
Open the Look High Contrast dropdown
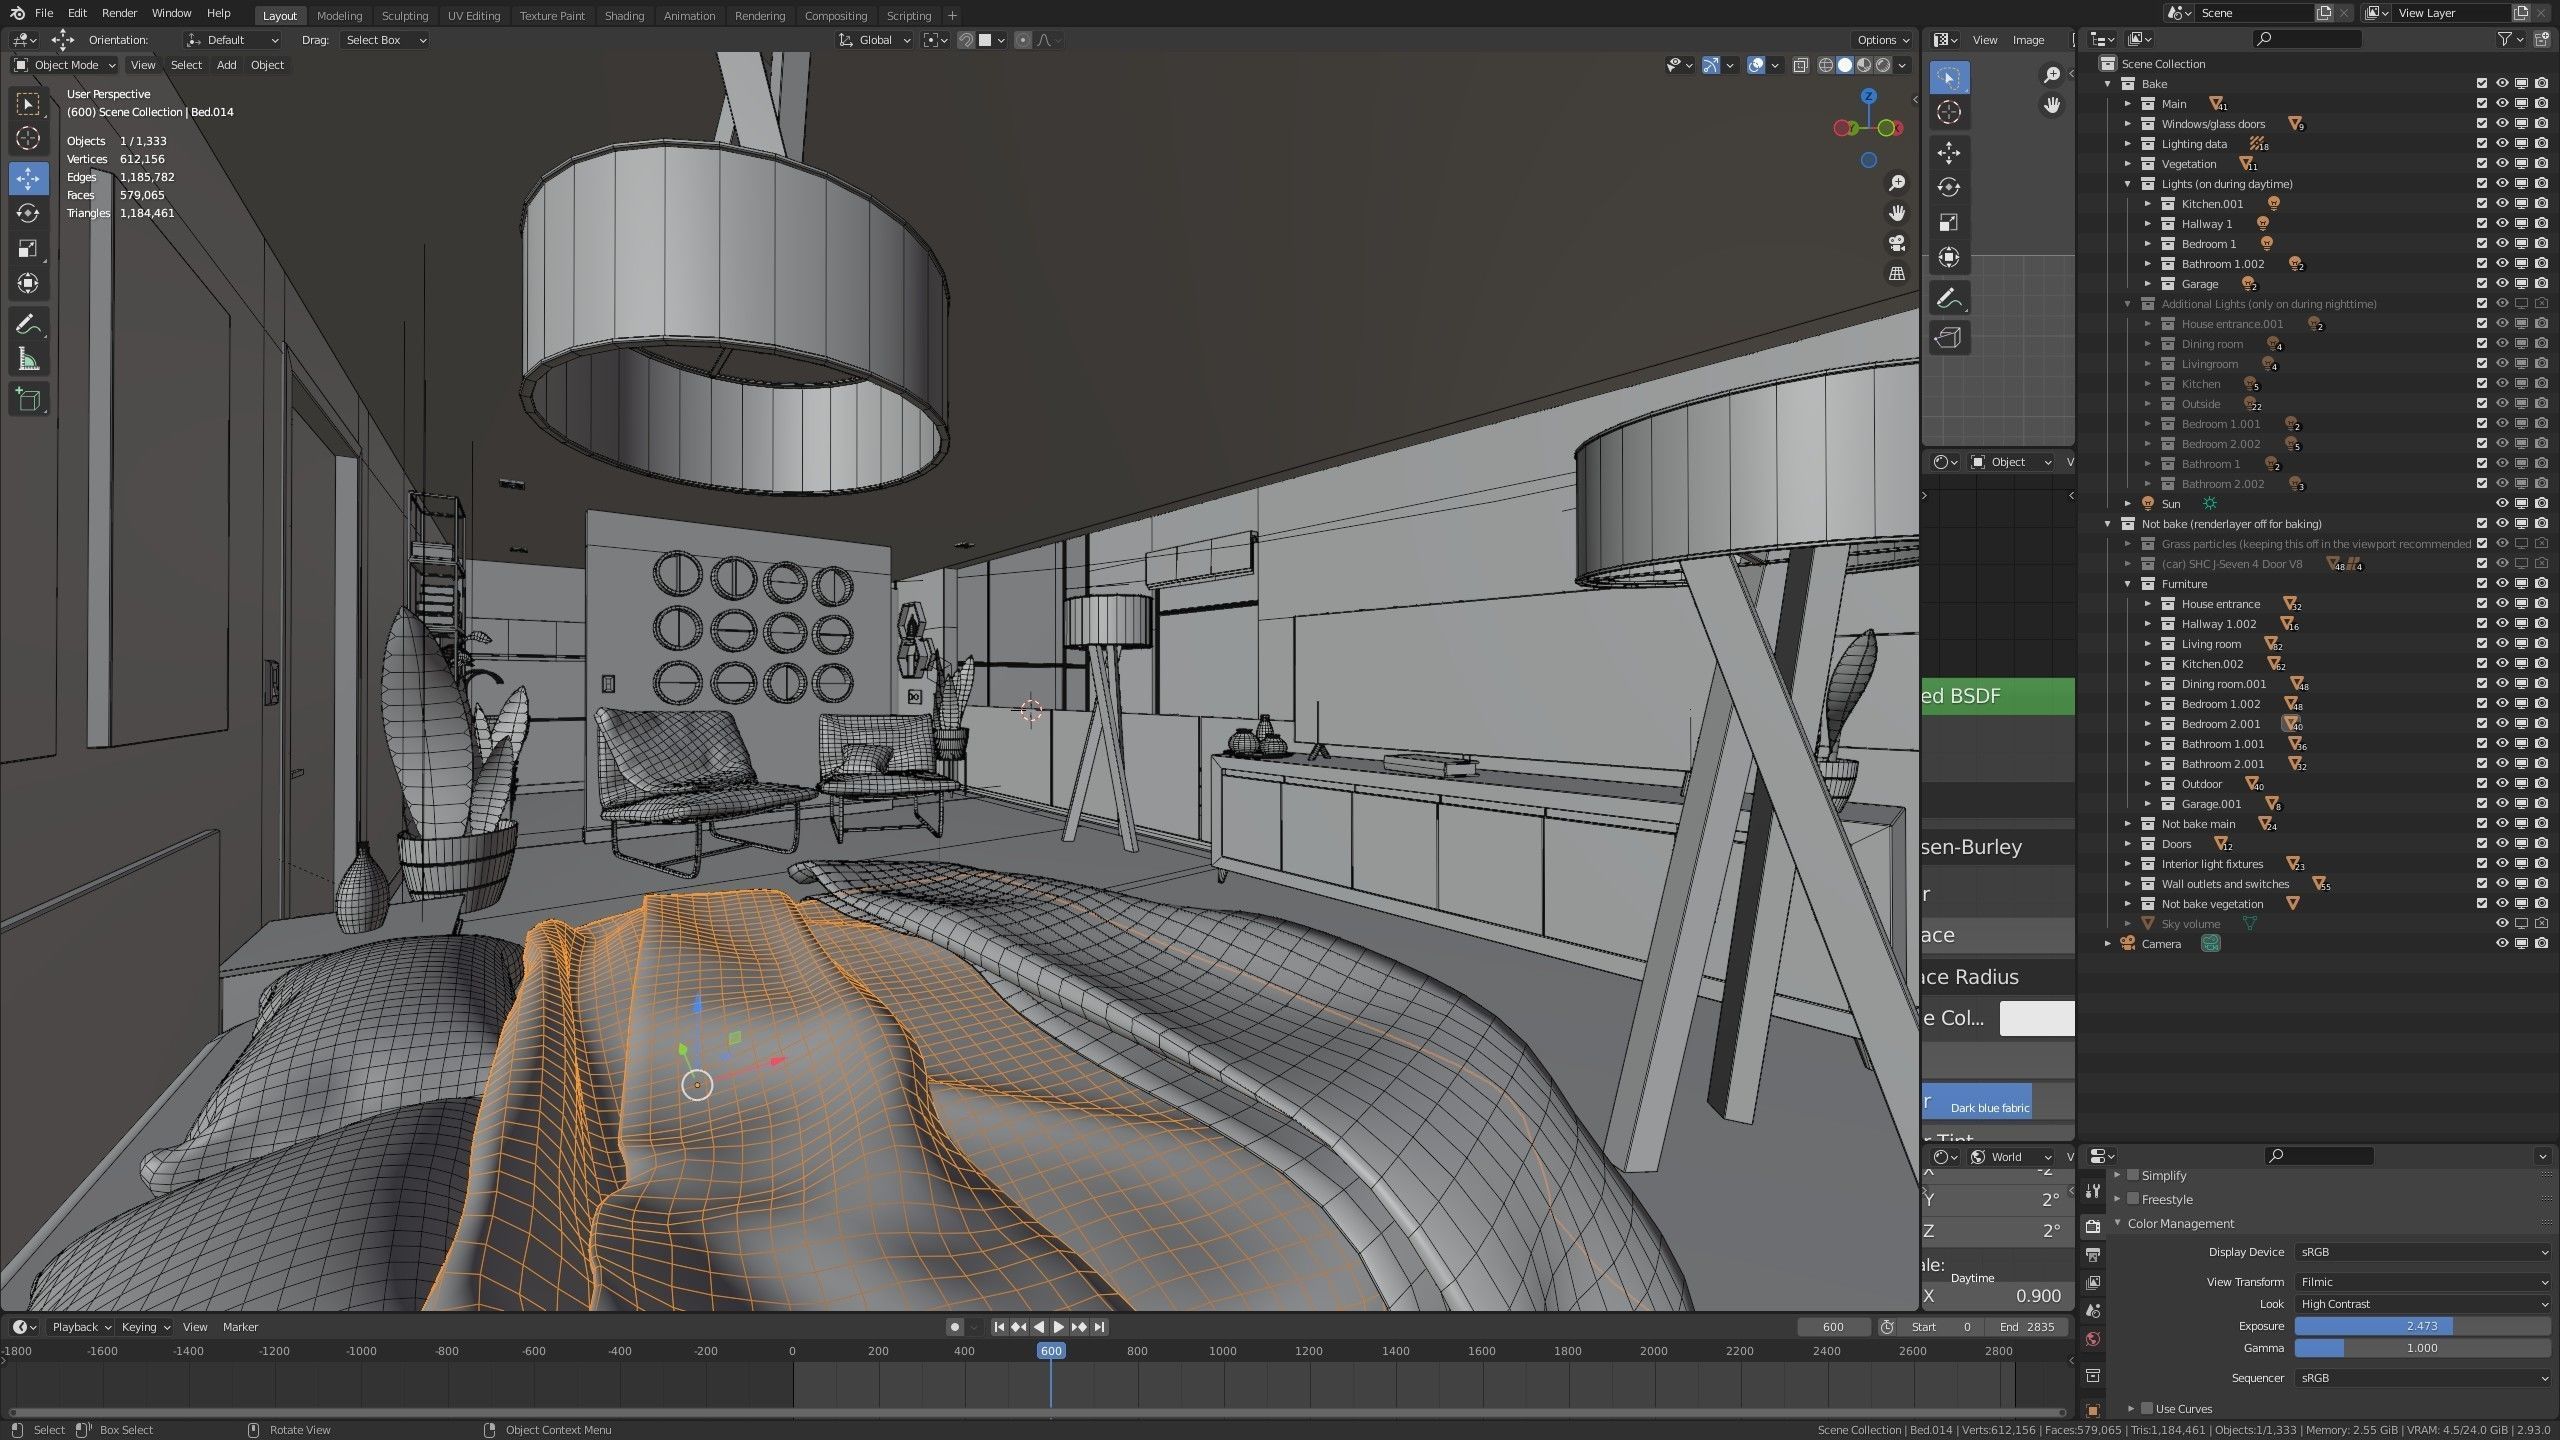pyautogui.click(x=2423, y=1304)
